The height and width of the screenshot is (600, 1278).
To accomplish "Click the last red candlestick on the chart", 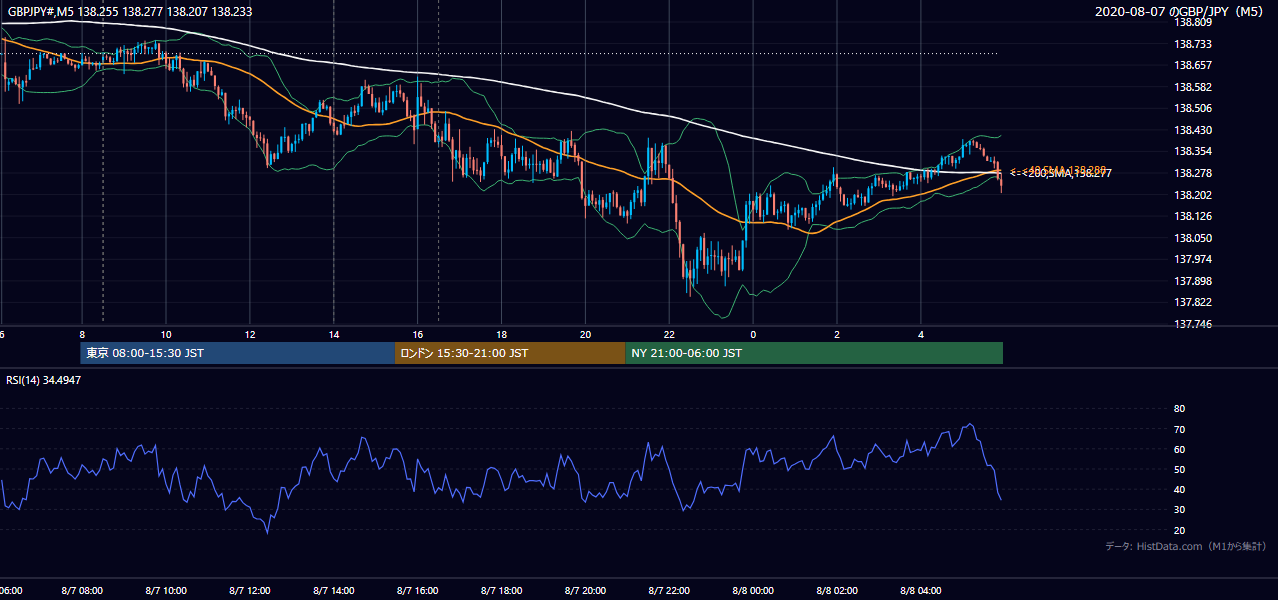I will pos(1001,181).
